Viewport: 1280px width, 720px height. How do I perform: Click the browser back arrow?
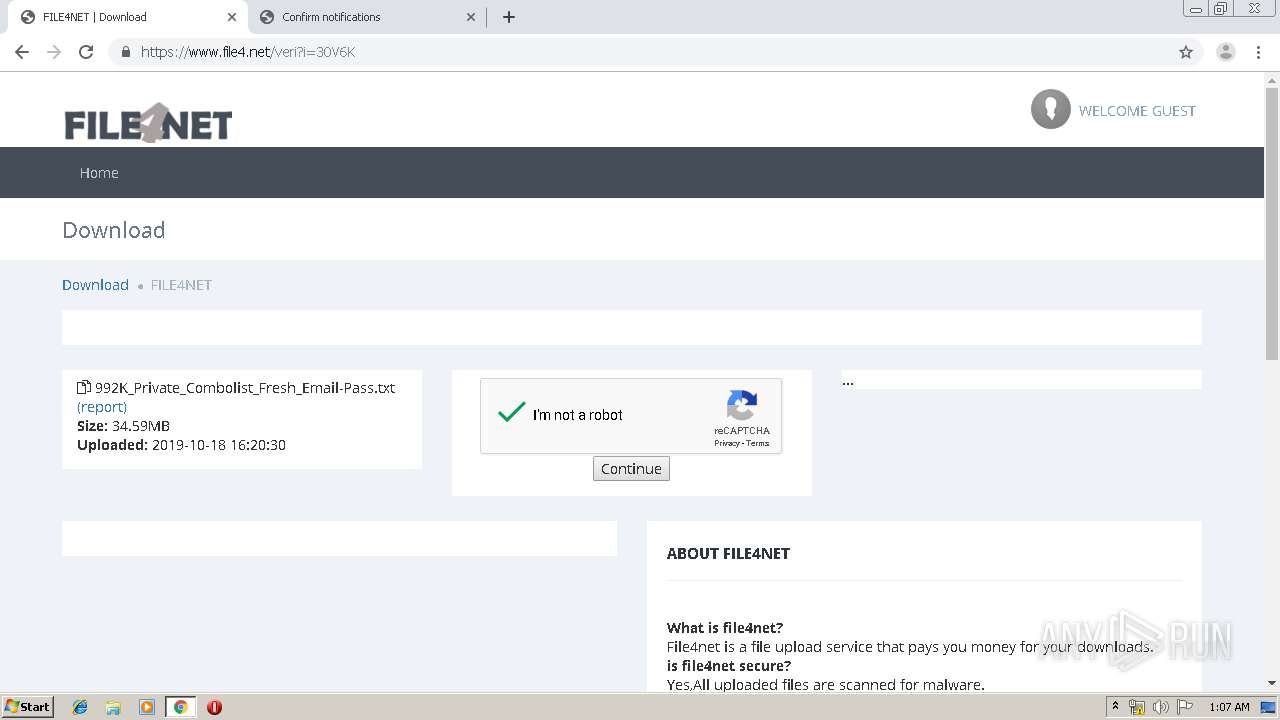[22, 52]
